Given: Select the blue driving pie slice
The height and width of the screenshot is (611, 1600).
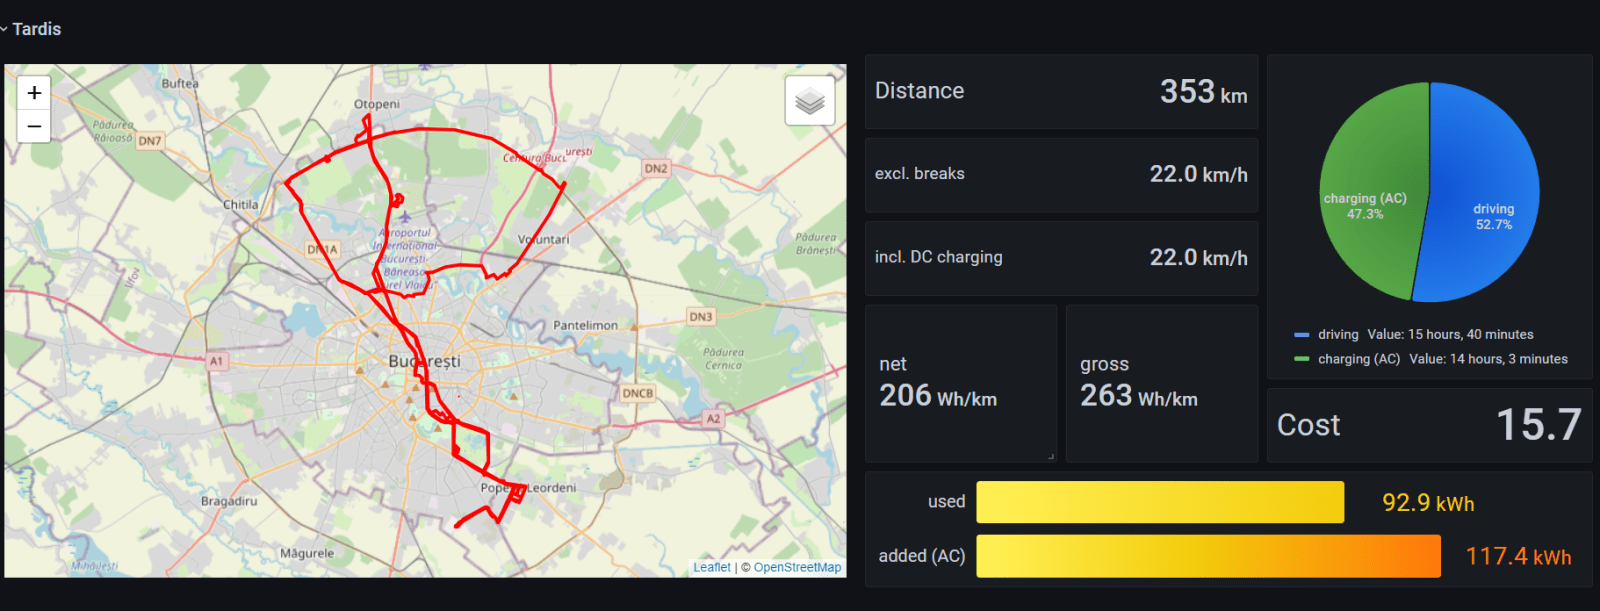Looking at the screenshot, I should (1485, 190).
